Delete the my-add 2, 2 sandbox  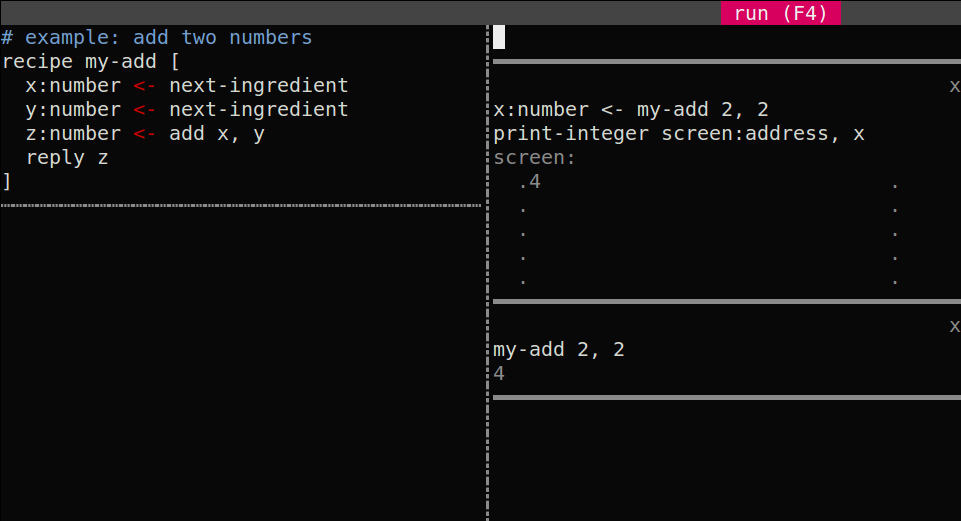coord(954,325)
